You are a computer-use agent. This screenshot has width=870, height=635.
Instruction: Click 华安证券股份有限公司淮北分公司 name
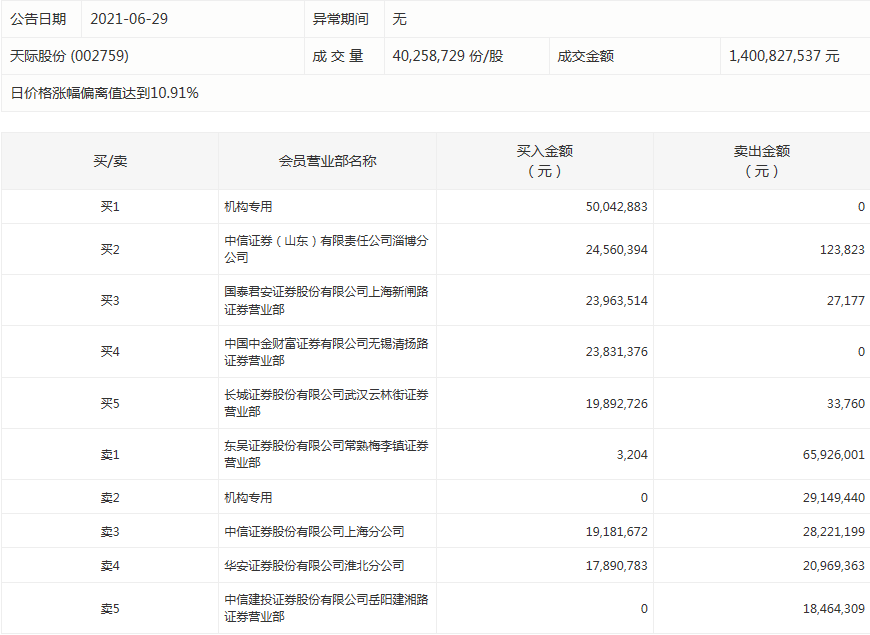[314, 566]
